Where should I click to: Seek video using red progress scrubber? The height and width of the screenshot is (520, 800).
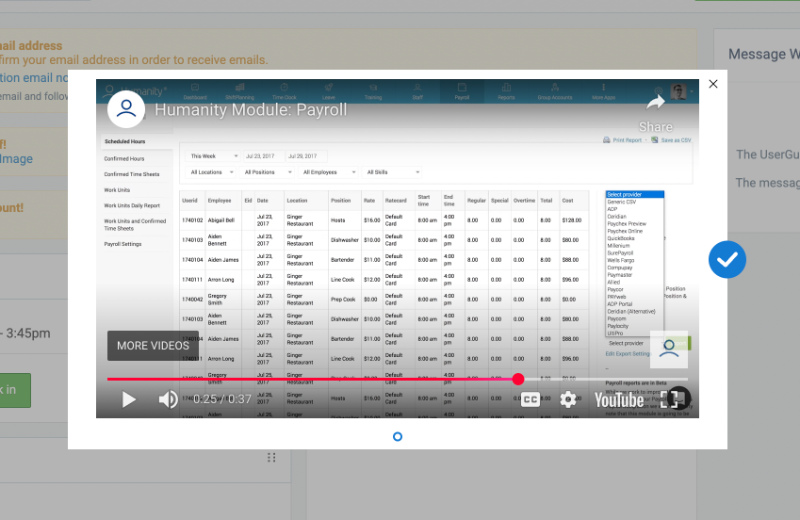pos(518,379)
